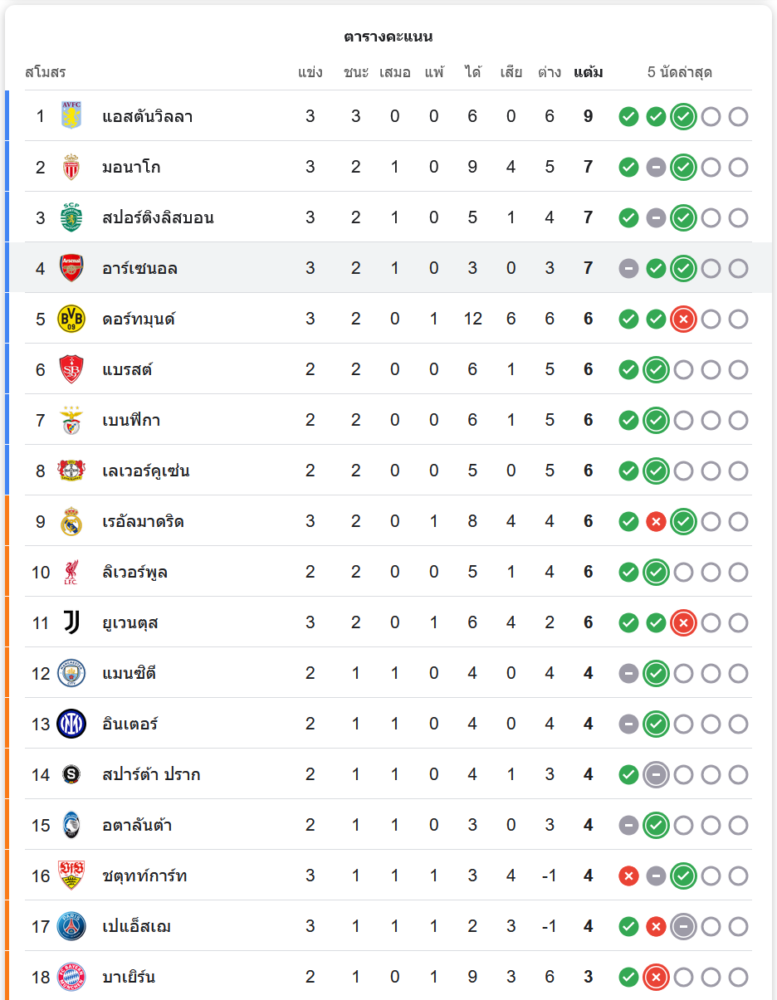Click the Aston Villa club crest
Image resolution: width=777 pixels, height=1000 pixels.
tap(71, 116)
